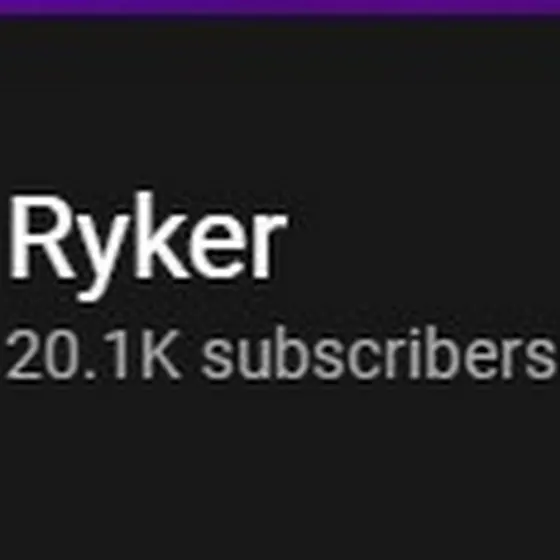
Task: Click the word subscribers below Ryker
Action: 379,354
